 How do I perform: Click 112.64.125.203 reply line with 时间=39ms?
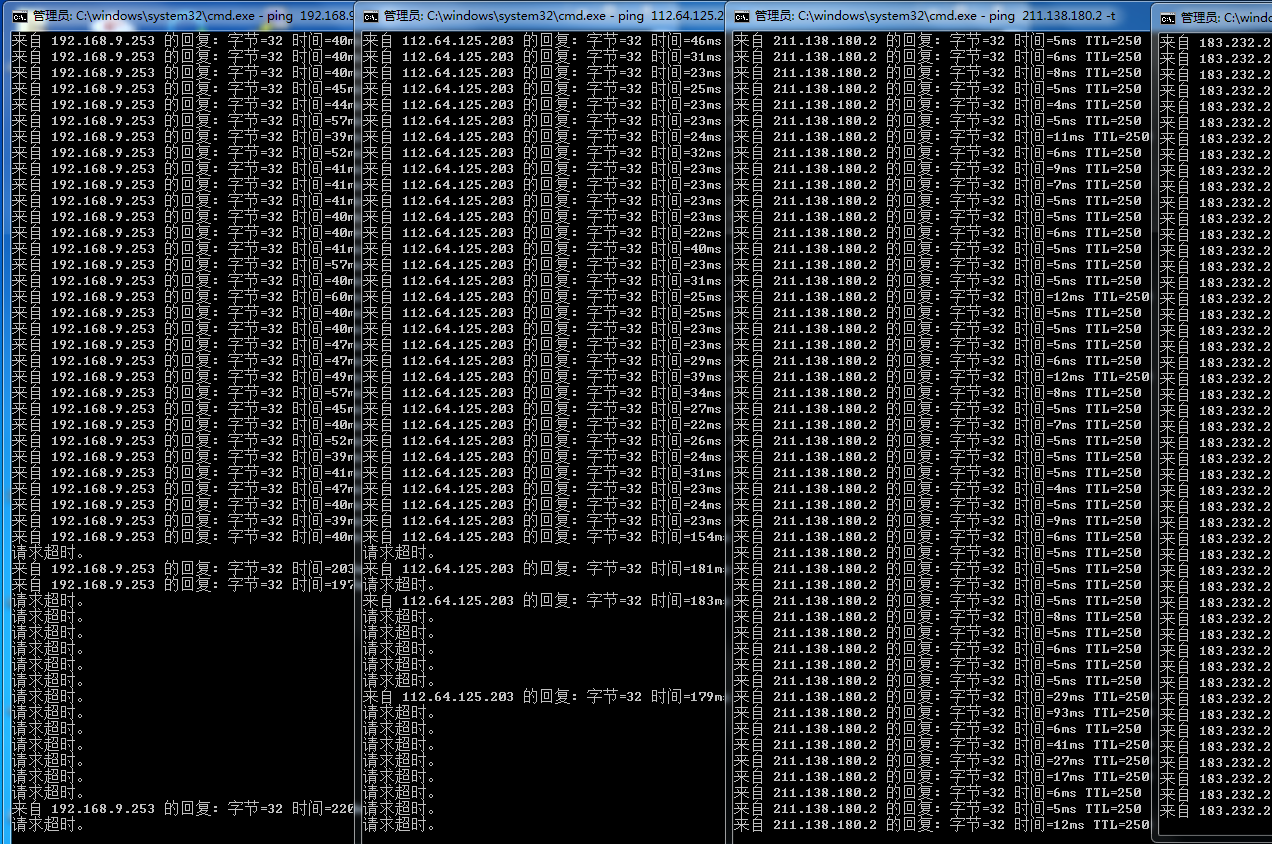click(x=542, y=377)
